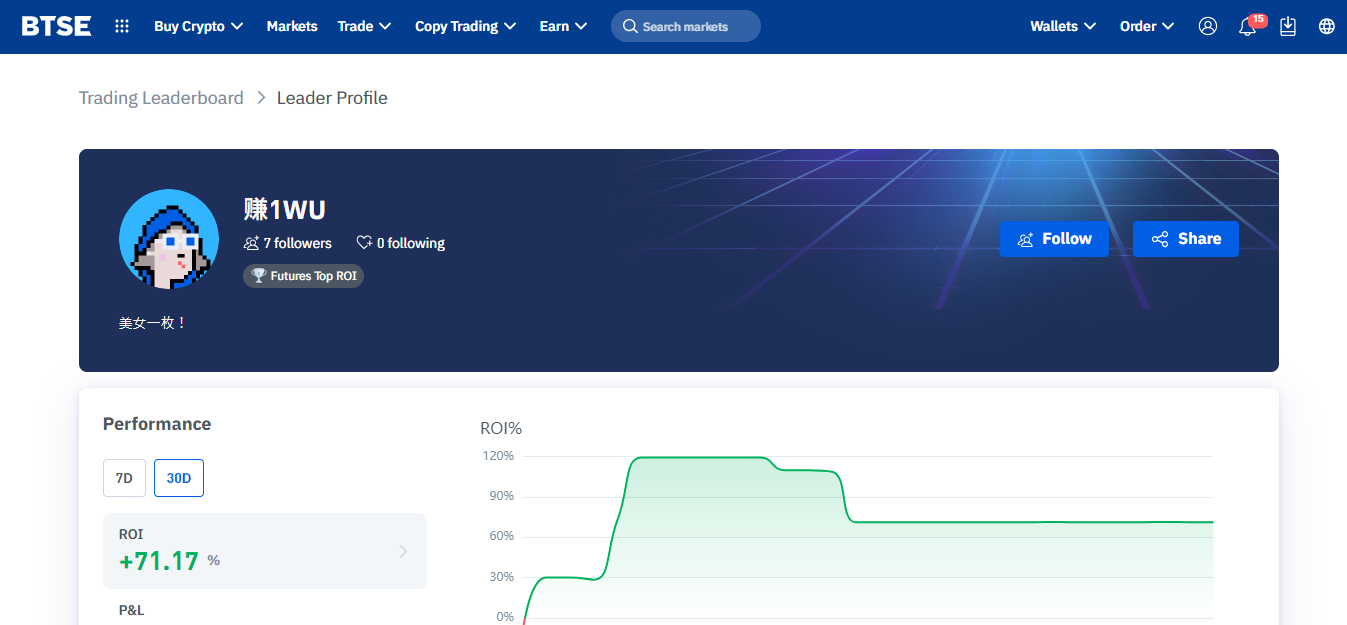Click the 120% axis label
Viewport: 1347px width, 625px height.
tap(498, 456)
